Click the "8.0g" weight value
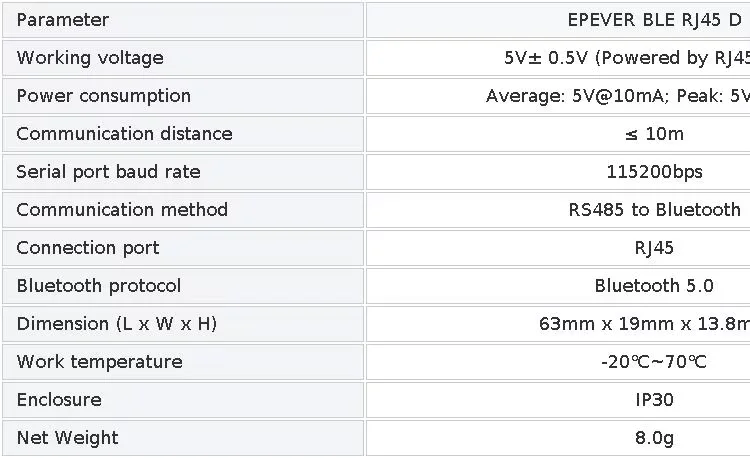 pyautogui.click(x=654, y=438)
